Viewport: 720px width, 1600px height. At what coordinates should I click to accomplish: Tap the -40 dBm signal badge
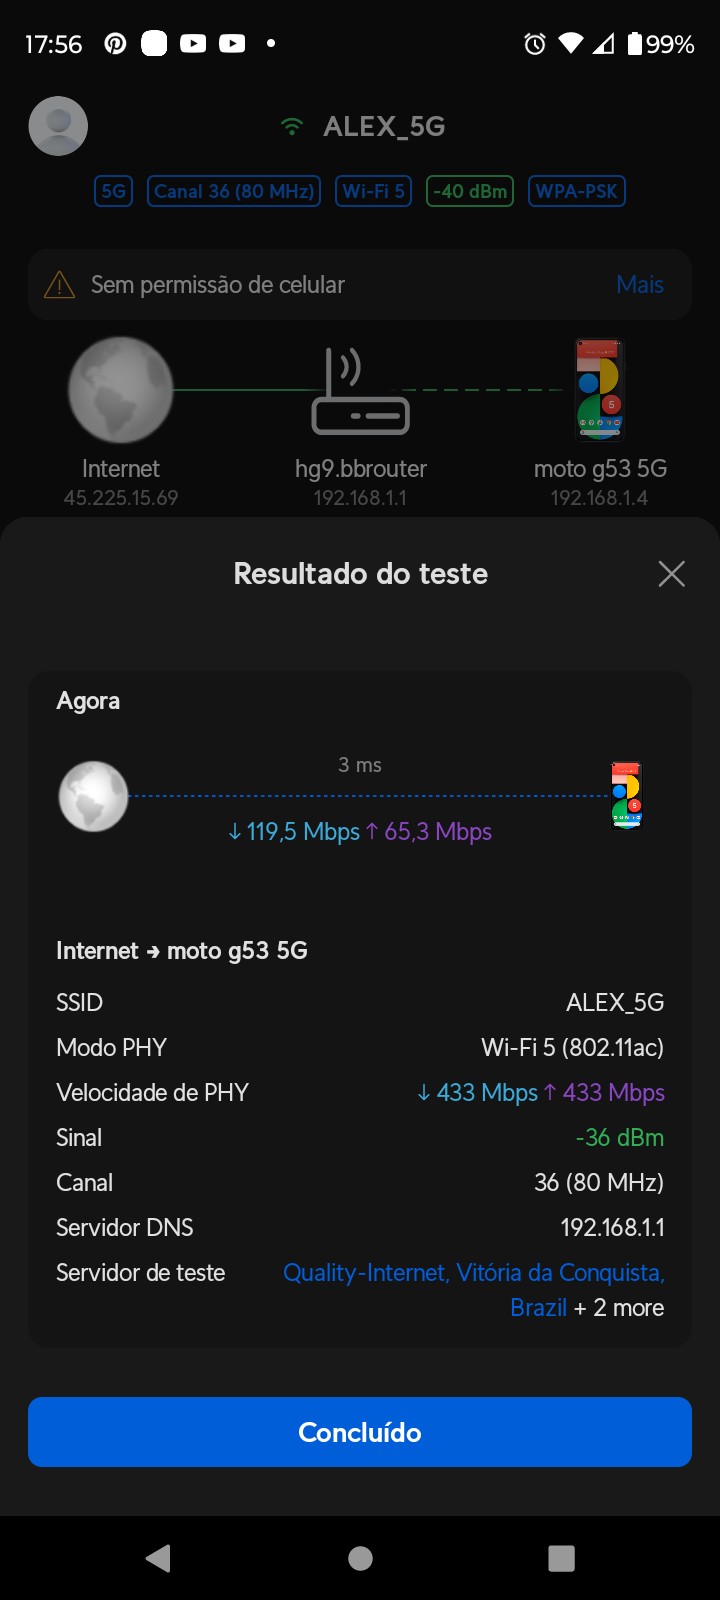[470, 191]
